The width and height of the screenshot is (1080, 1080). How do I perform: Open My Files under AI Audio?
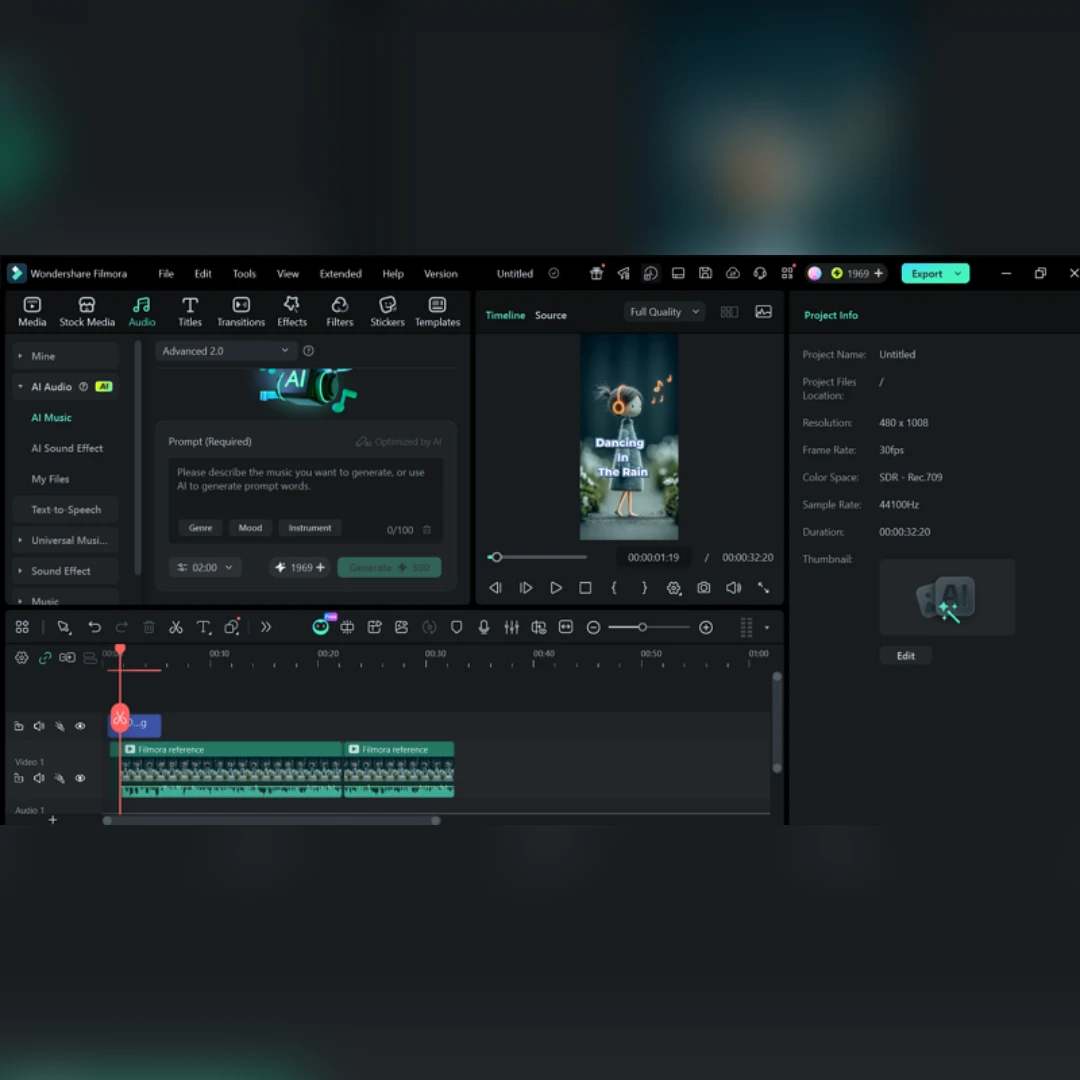pos(50,479)
